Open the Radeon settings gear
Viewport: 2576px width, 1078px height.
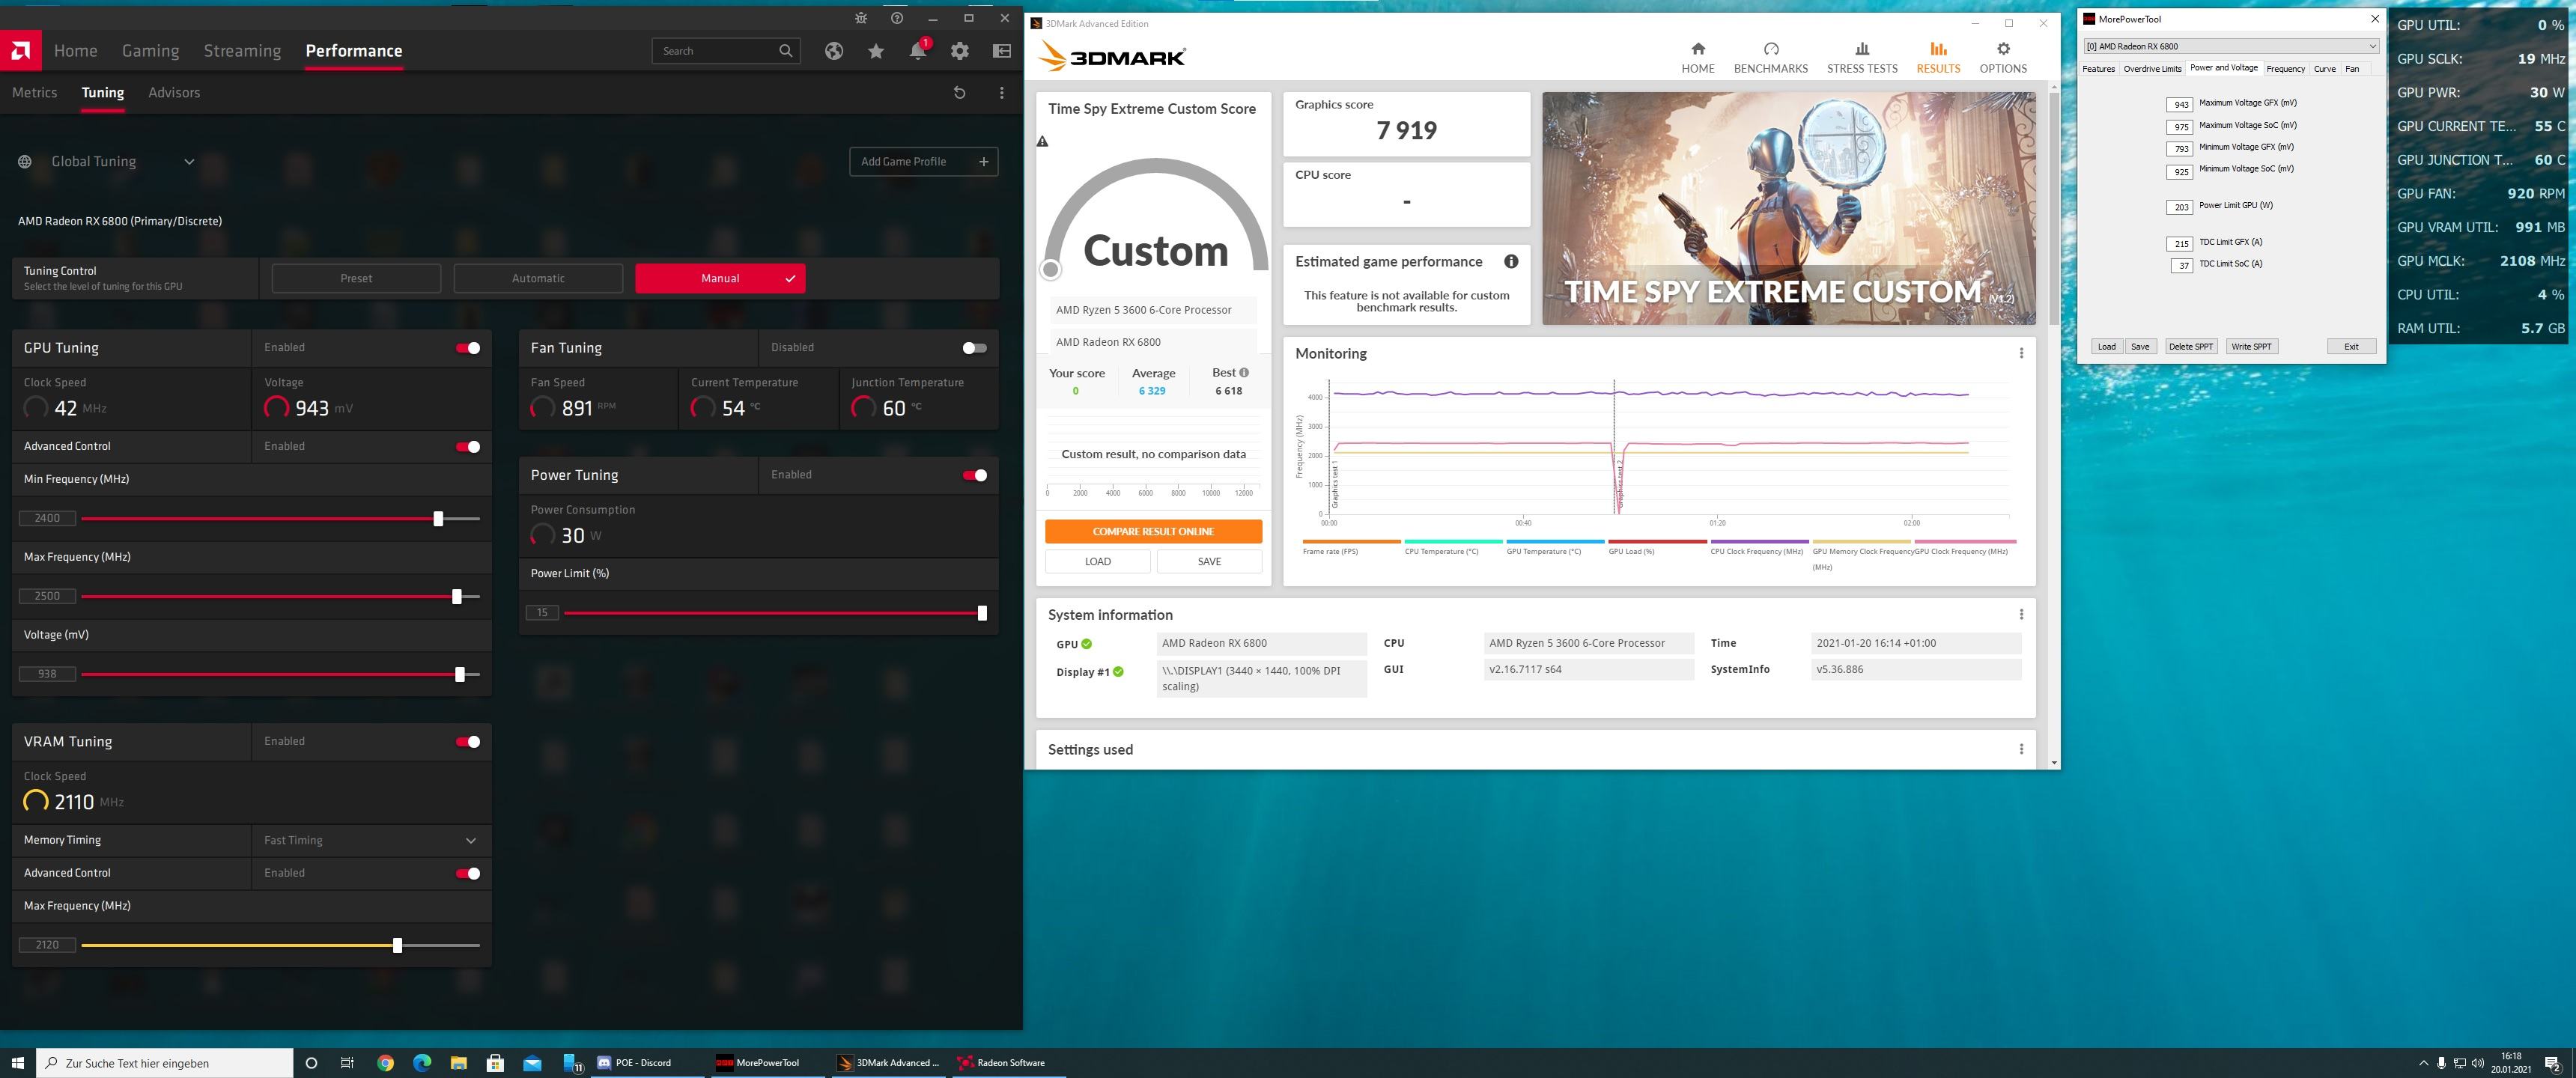pyautogui.click(x=960, y=51)
